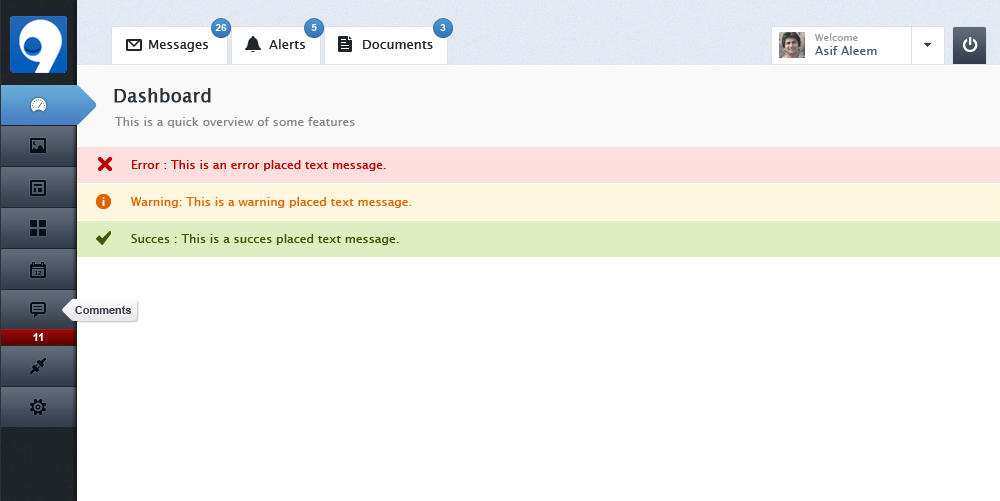Click the red 11 comments badge
The width and height of the screenshot is (1000, 501).
click(38, 338)
